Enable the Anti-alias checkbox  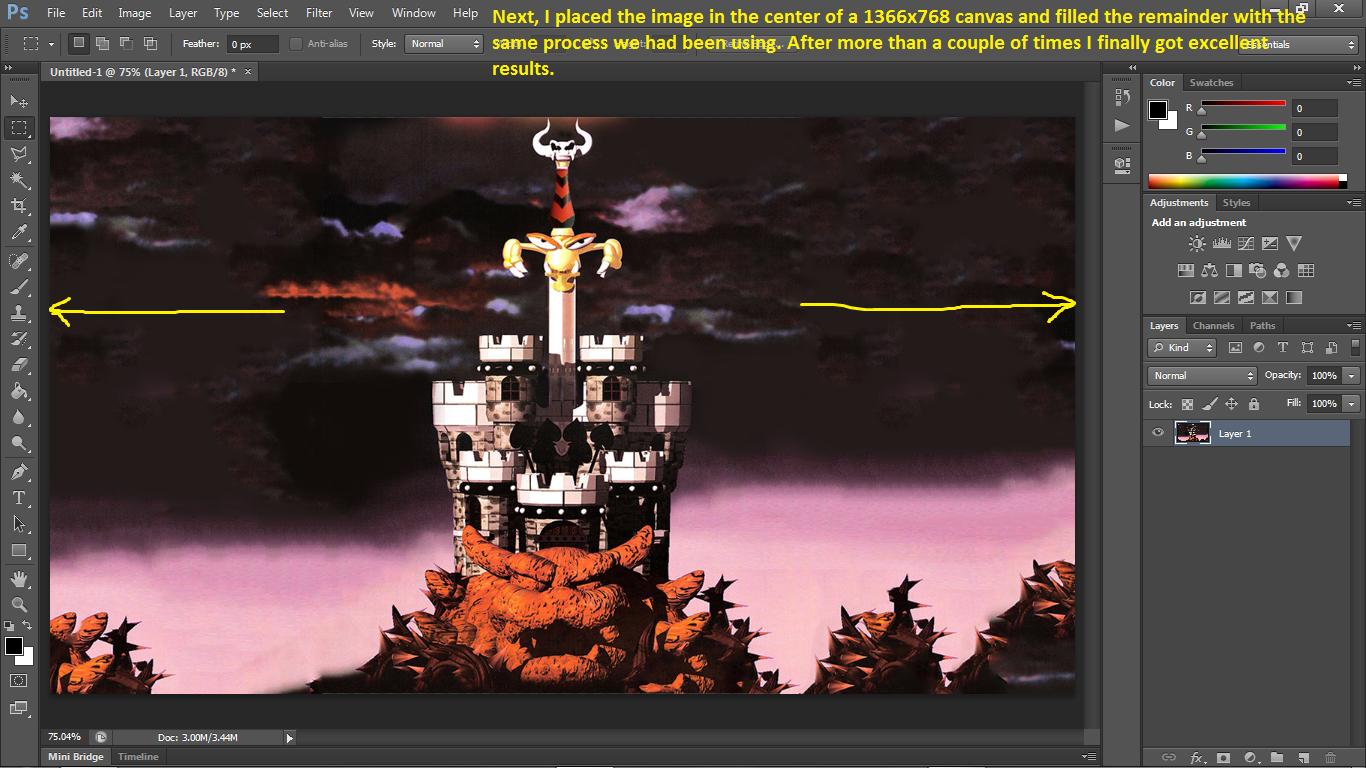pyautogui.click(x=296, y=44)
